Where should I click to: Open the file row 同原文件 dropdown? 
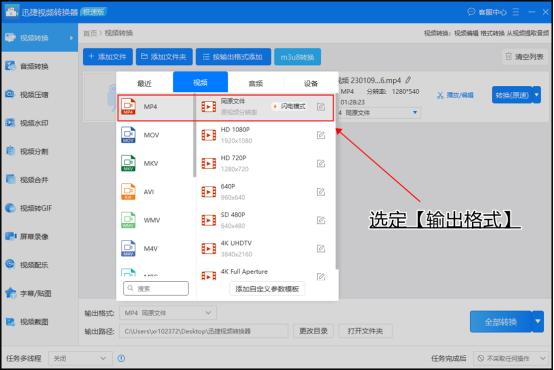[378, 112]
